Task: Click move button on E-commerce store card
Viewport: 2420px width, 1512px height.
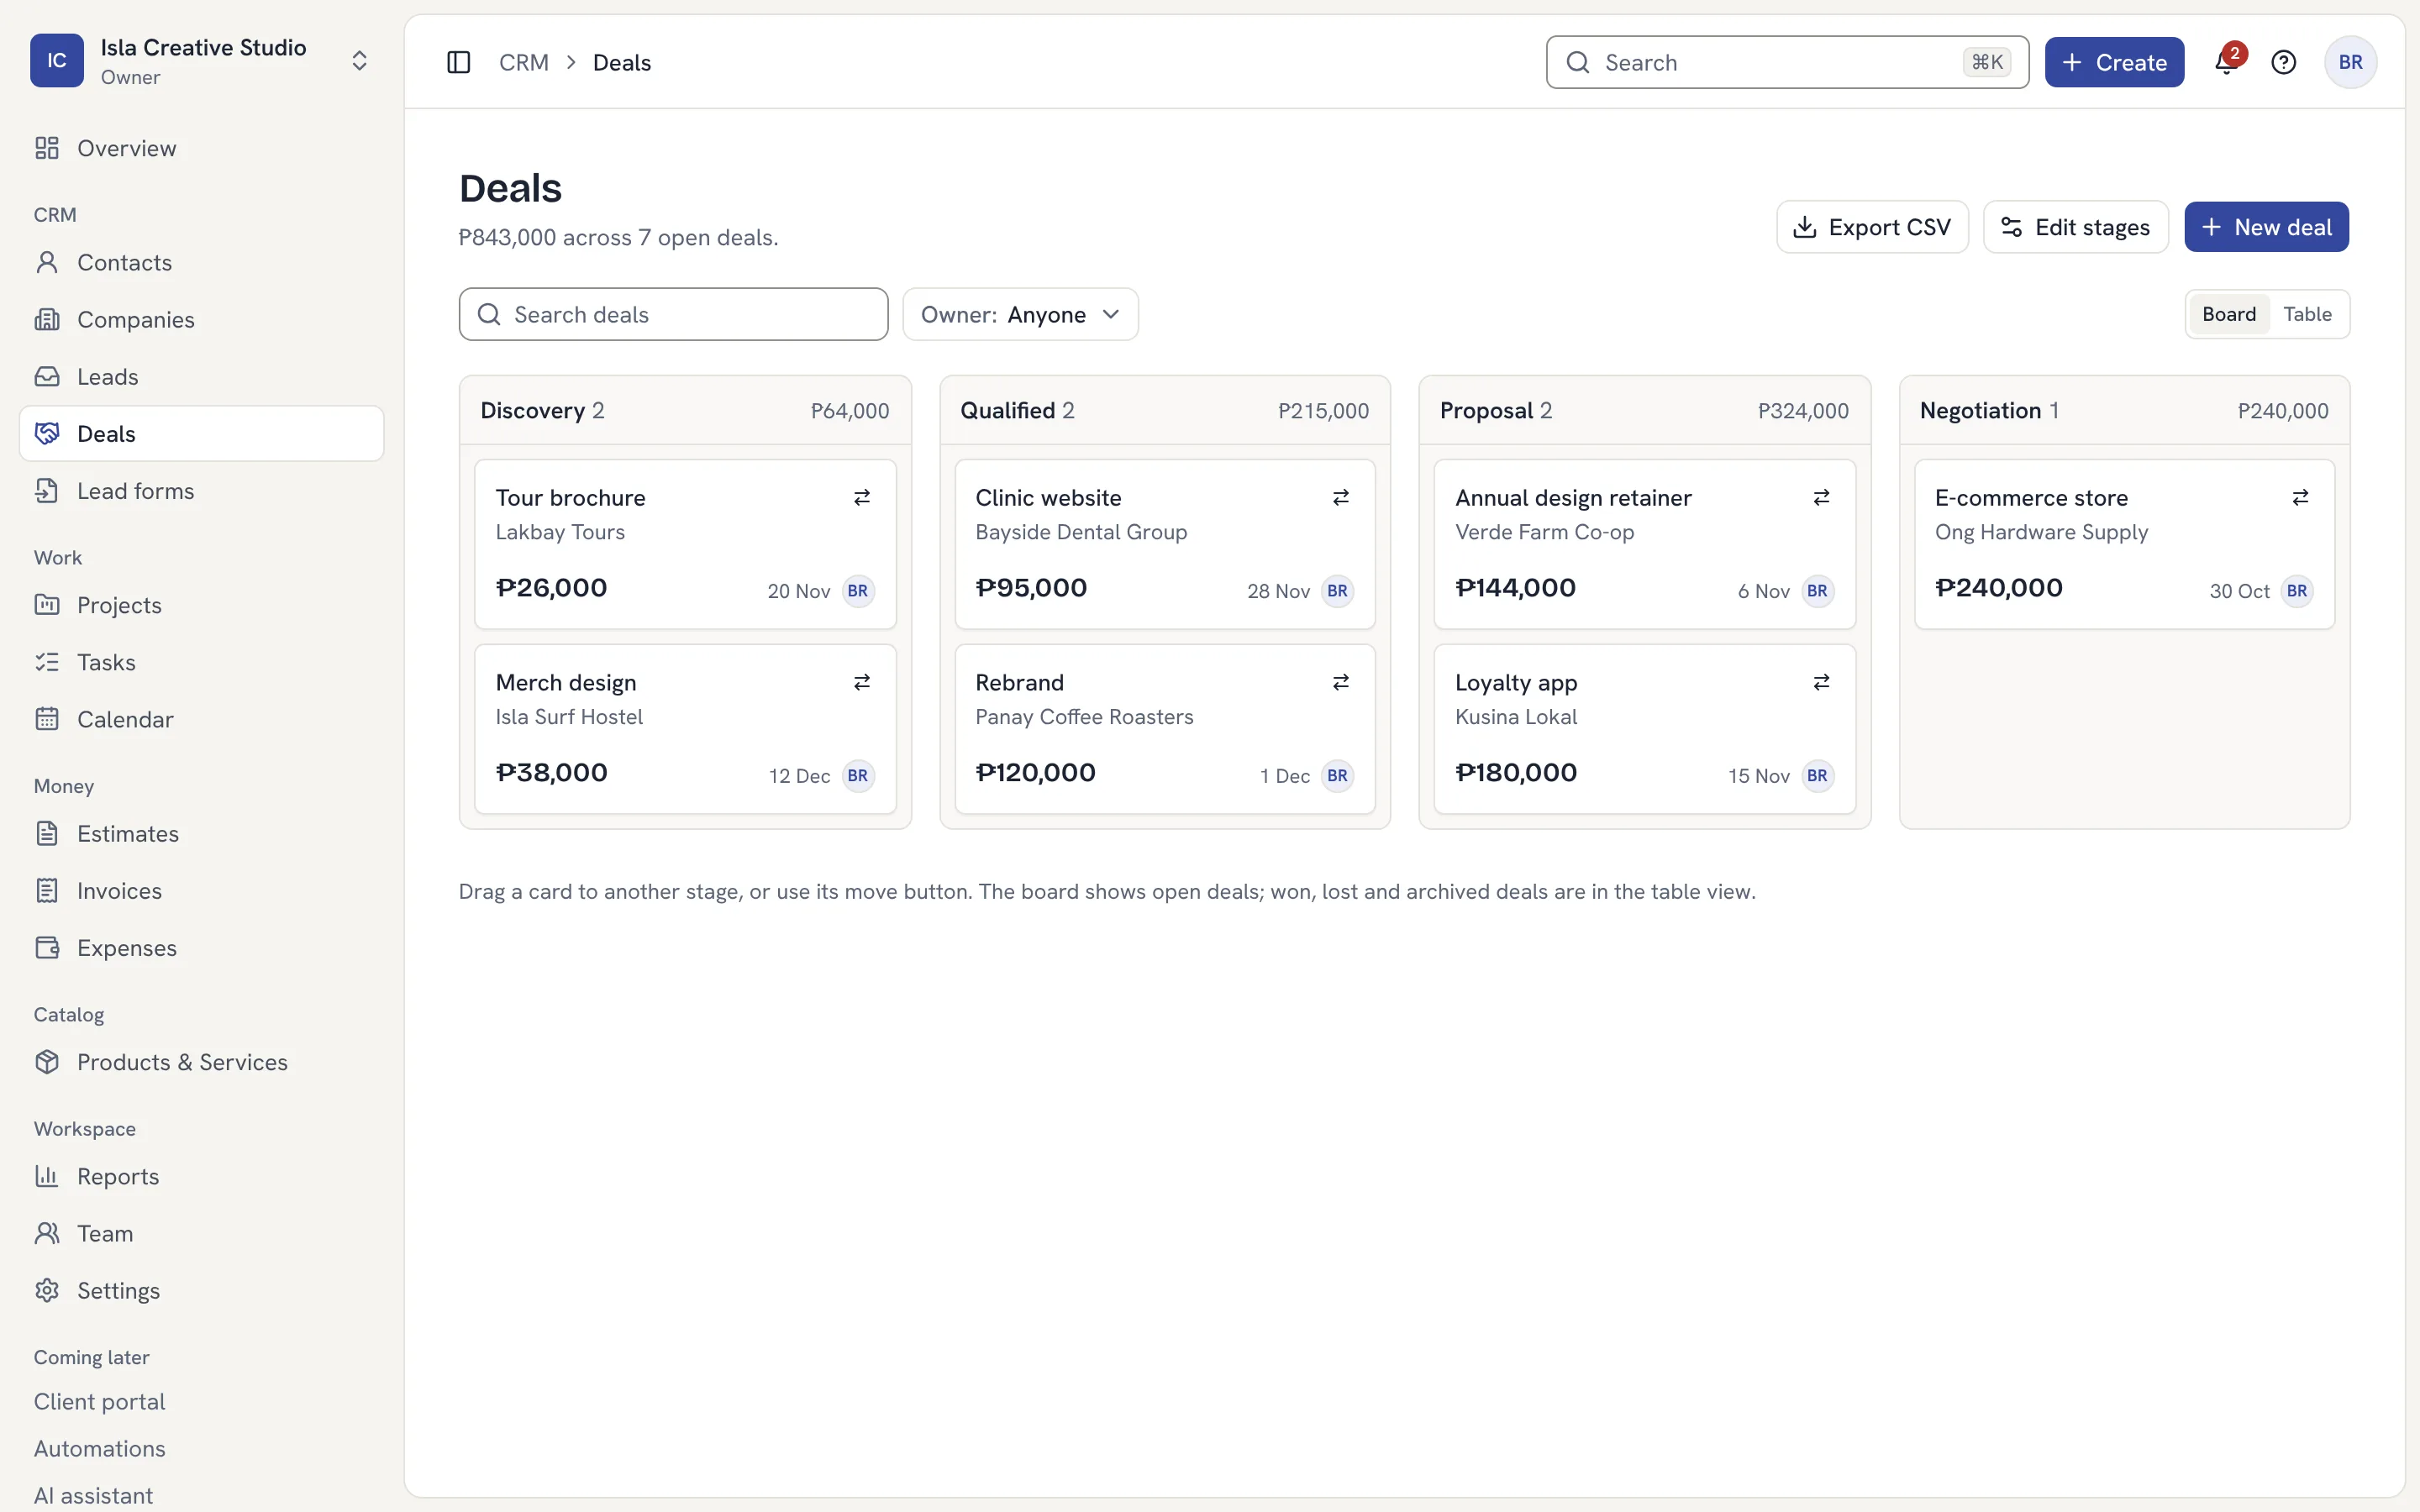Action: coord(2300,498)
